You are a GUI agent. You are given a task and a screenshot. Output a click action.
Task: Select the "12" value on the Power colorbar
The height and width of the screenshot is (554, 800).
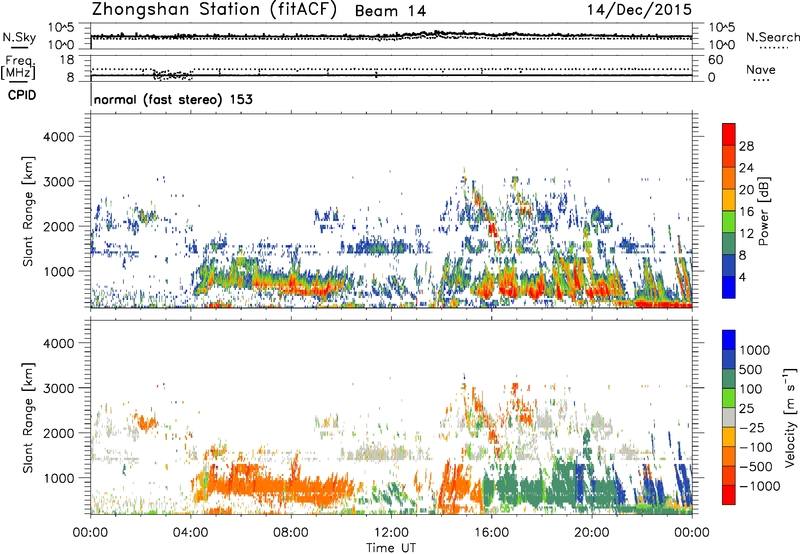coord(746,234)
